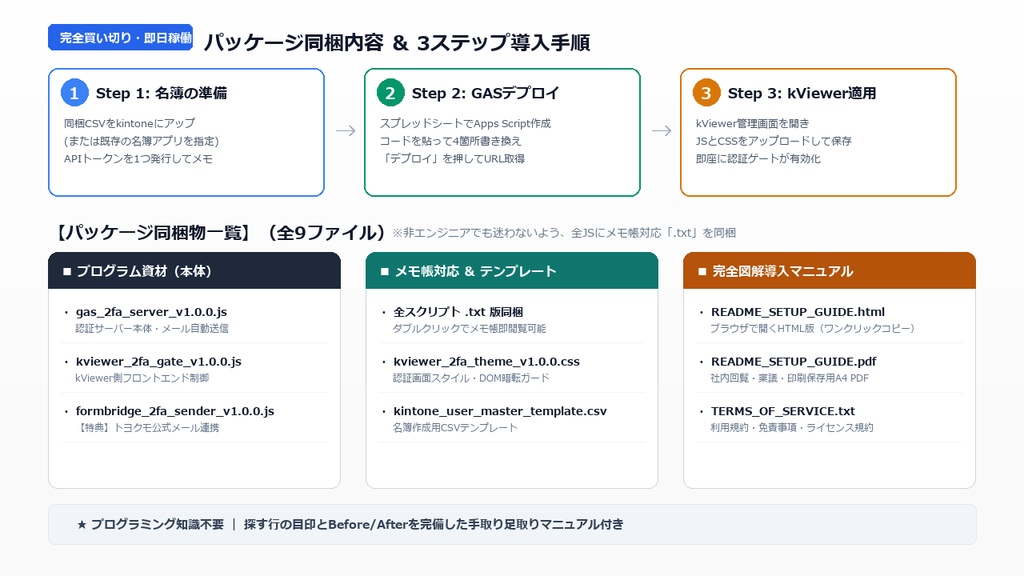Select the heading 【パッケージ同梱物一覧】（全9ファイル）
Screen dimensions: 1024x576
pos(219,232)
